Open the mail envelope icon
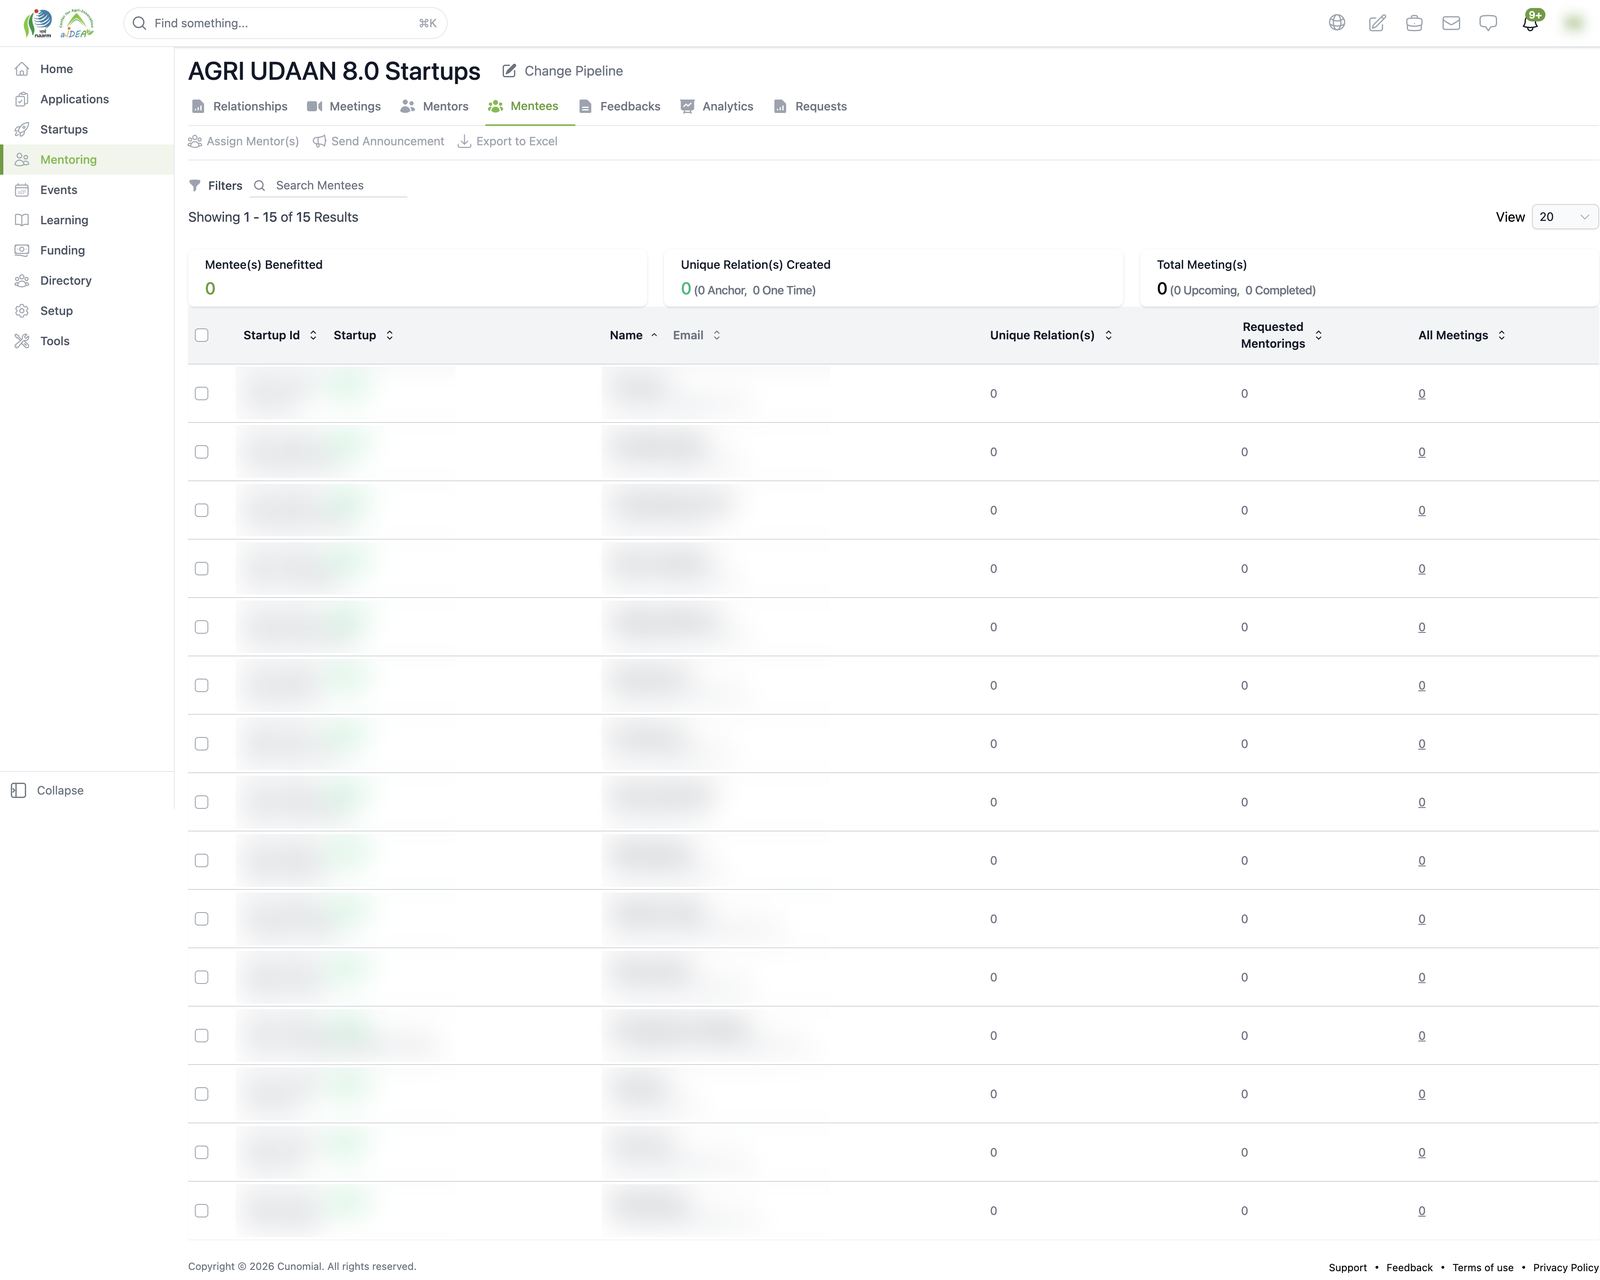The width and height of the screenshot is (1600, 1280). click(x=1451, y=23)
